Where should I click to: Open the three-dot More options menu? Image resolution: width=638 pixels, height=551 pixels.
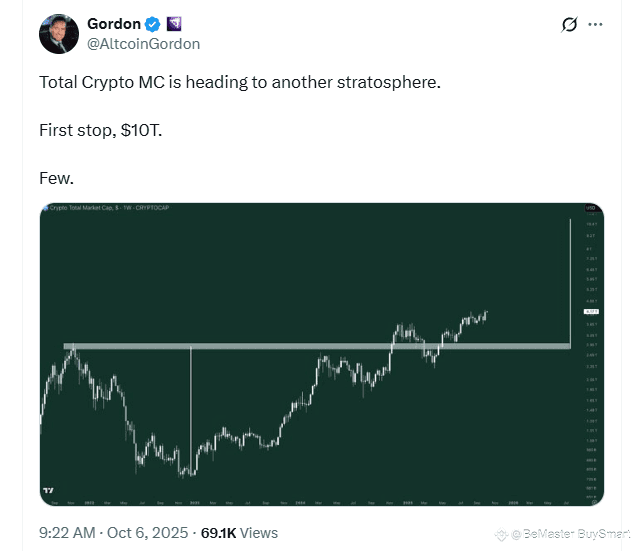pyautogui.click(x=596, y=24)
